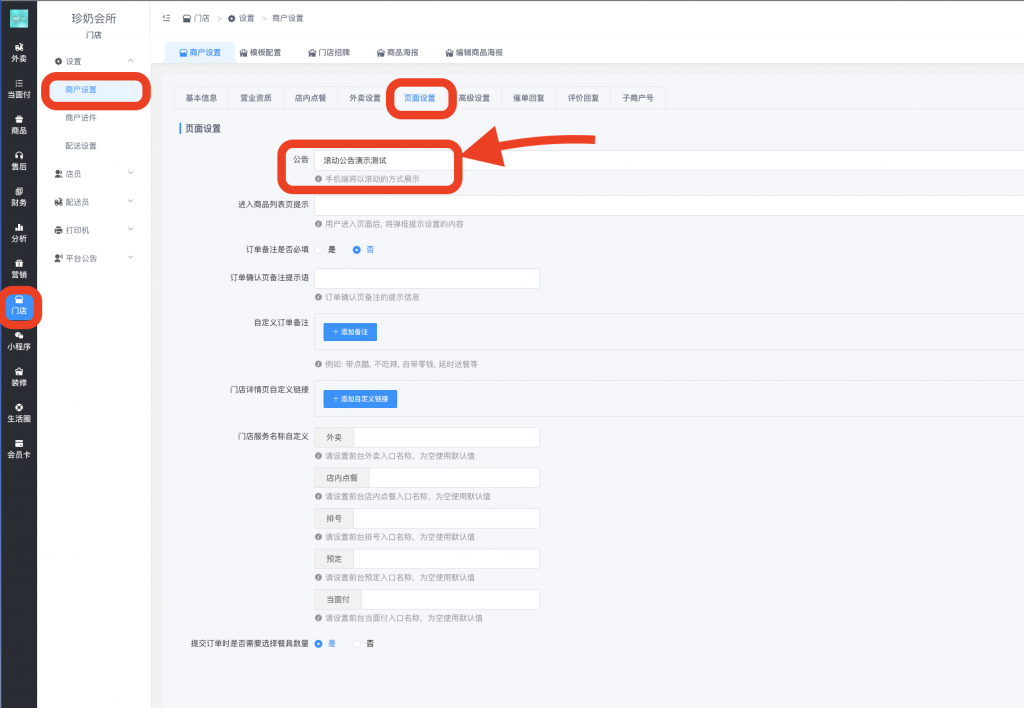
Task: Click the 添加备注 button
Action: coord(349,331)
